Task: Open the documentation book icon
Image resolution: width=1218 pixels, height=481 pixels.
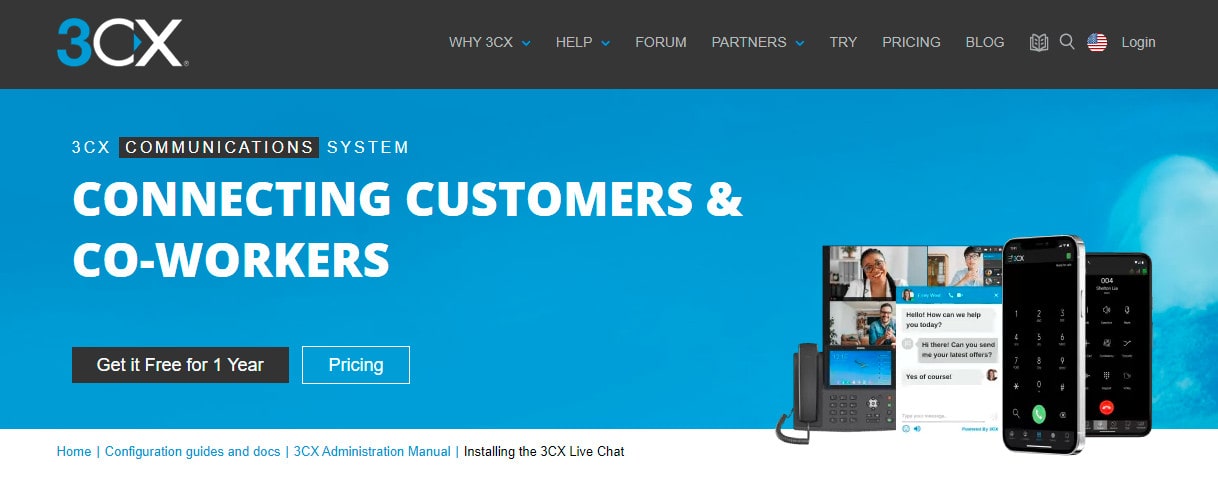Action: click(x=1039, y=42)
